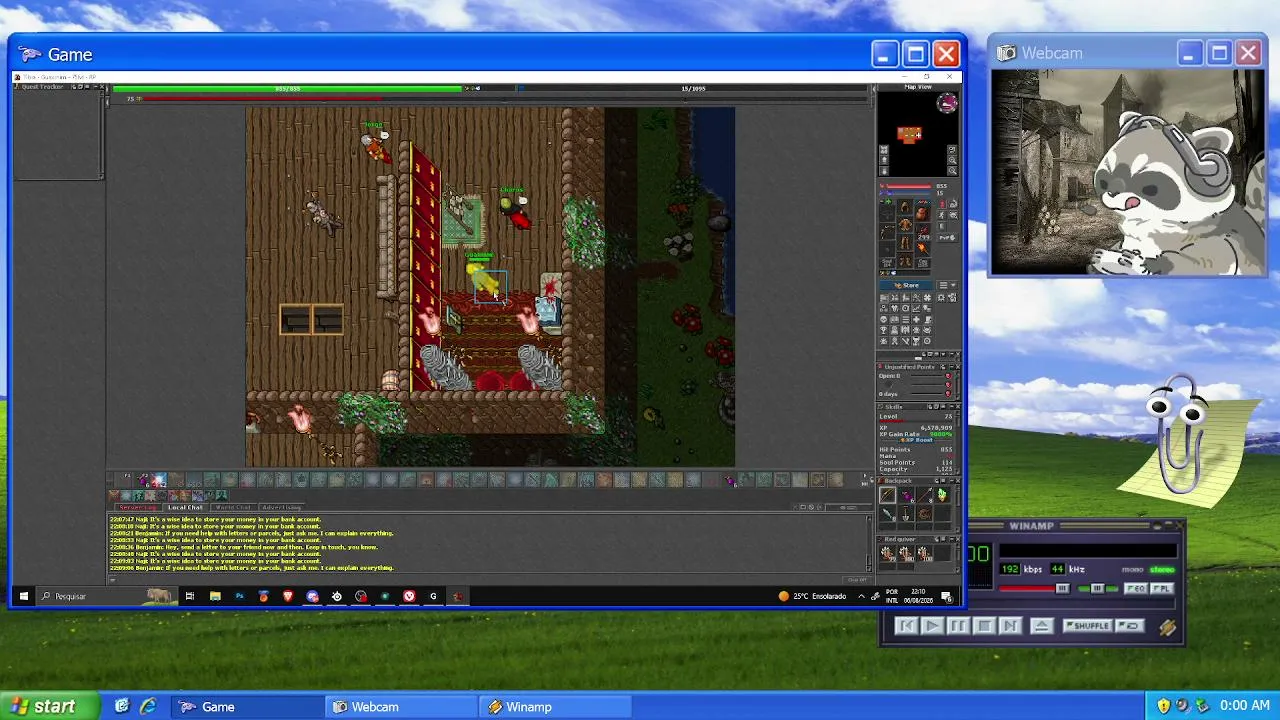
Task: Click the Pesquisar search box in the game taskbar
Action: pyautogui.click(x=108, y=596)
